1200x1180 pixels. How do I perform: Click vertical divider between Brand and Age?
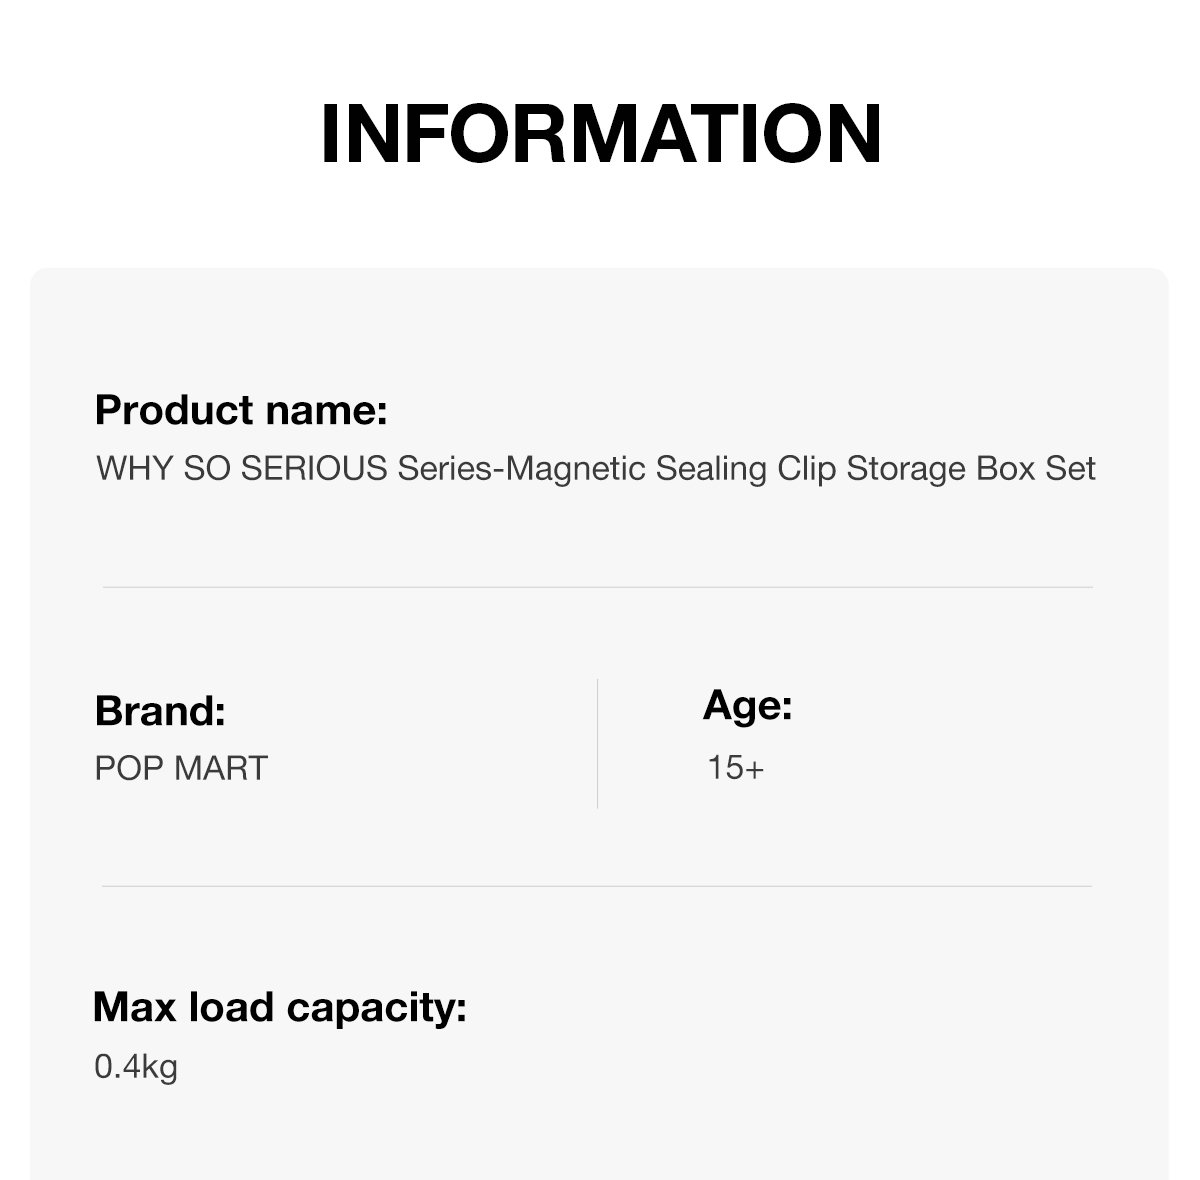tap(598, 743)
